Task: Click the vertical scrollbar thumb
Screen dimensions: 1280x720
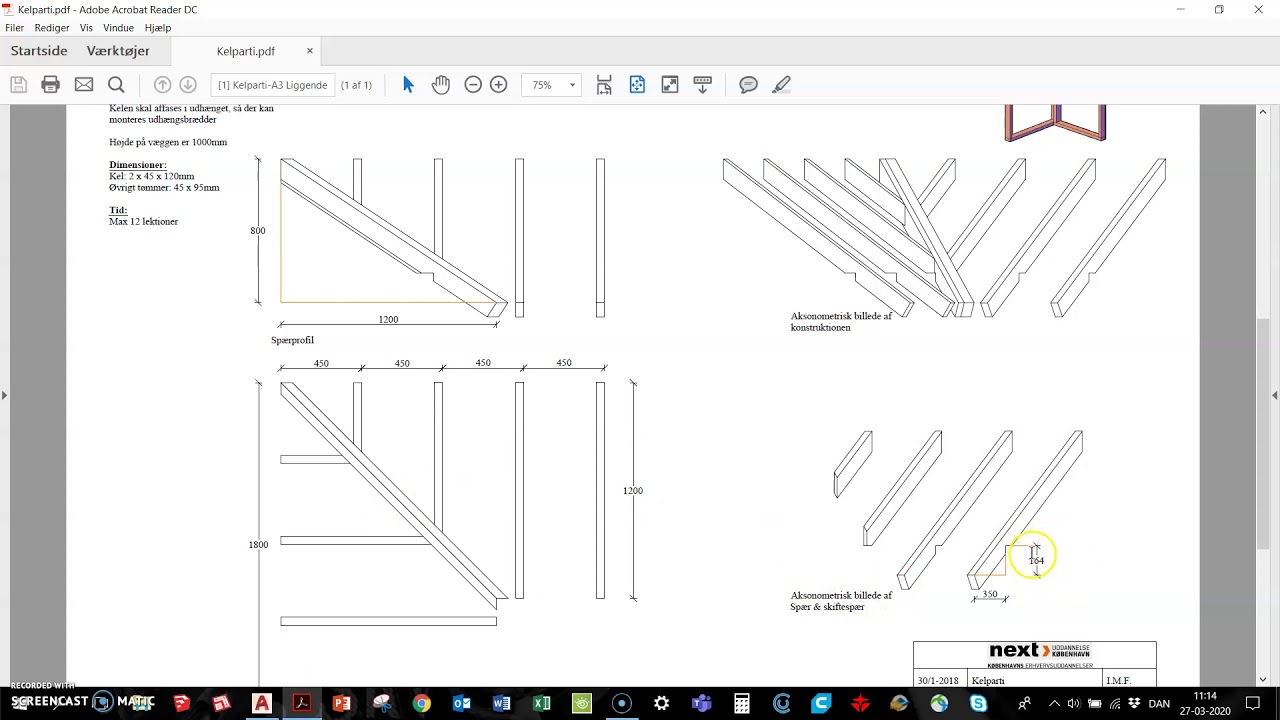Action: pyautogui.click(x=1263, y=433)
